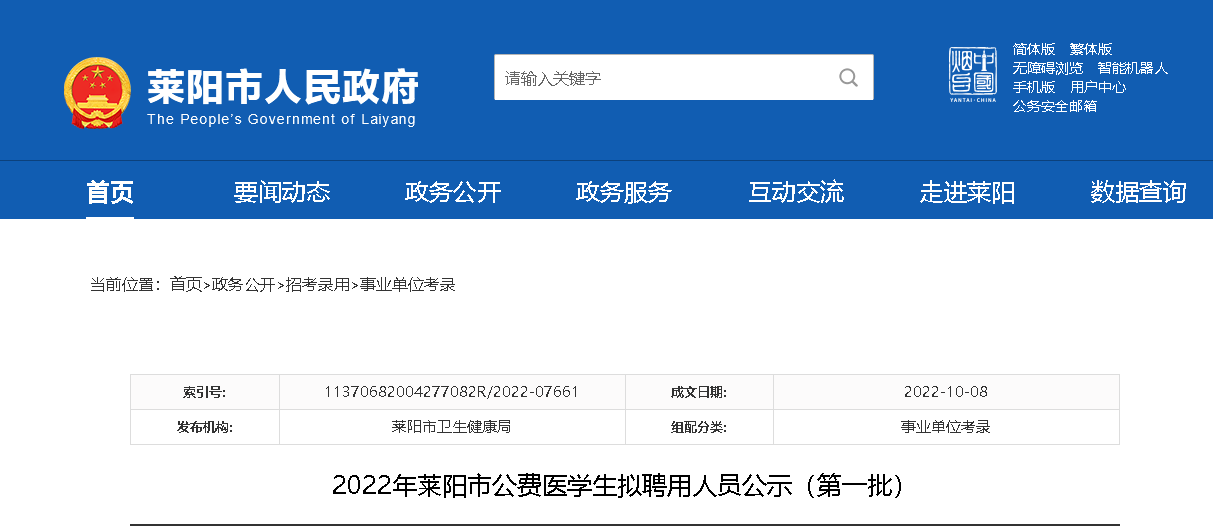Select the 事业单位考录 category table cell
Image resolution: width=1213 pixels, height=527 pixels.
pos(946,427)
